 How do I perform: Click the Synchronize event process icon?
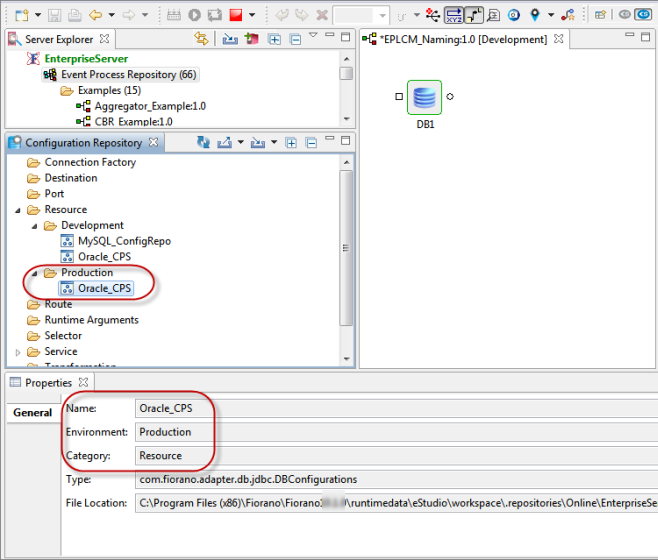[x=214, y=16]
